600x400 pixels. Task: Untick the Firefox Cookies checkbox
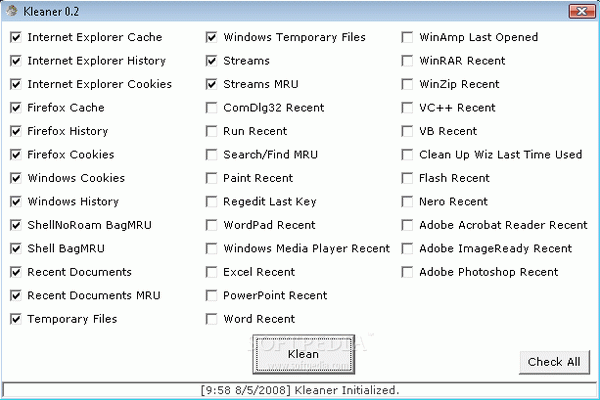[x=16, y=155]
